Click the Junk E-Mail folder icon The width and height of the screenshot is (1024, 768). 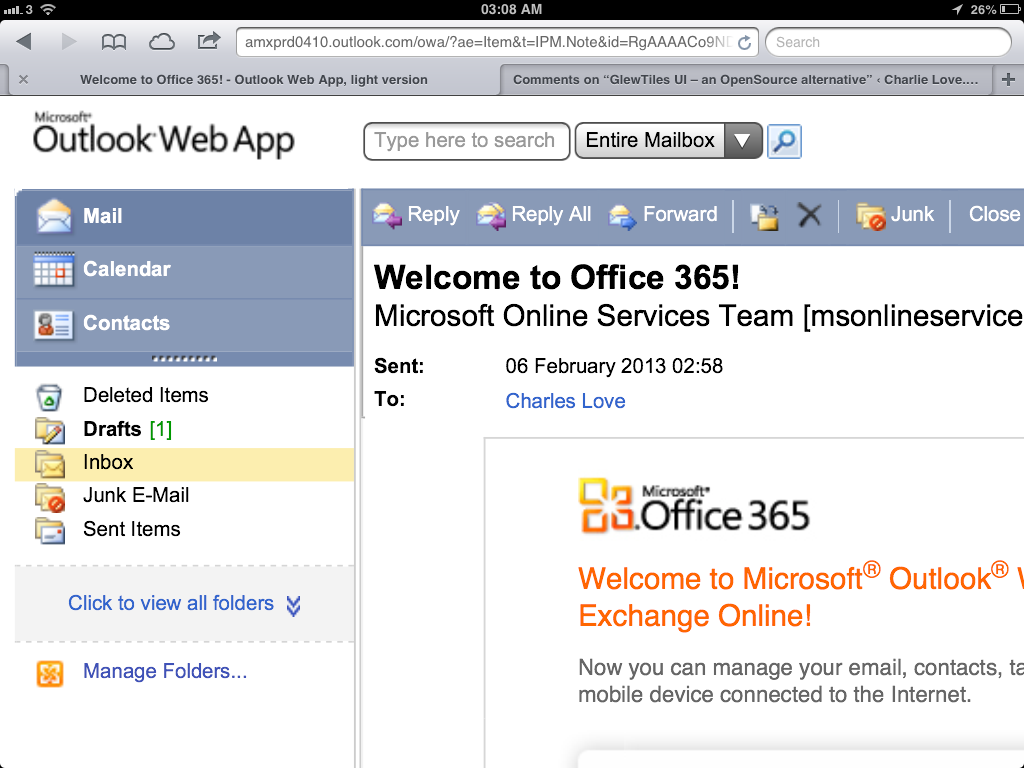(50, 497)
